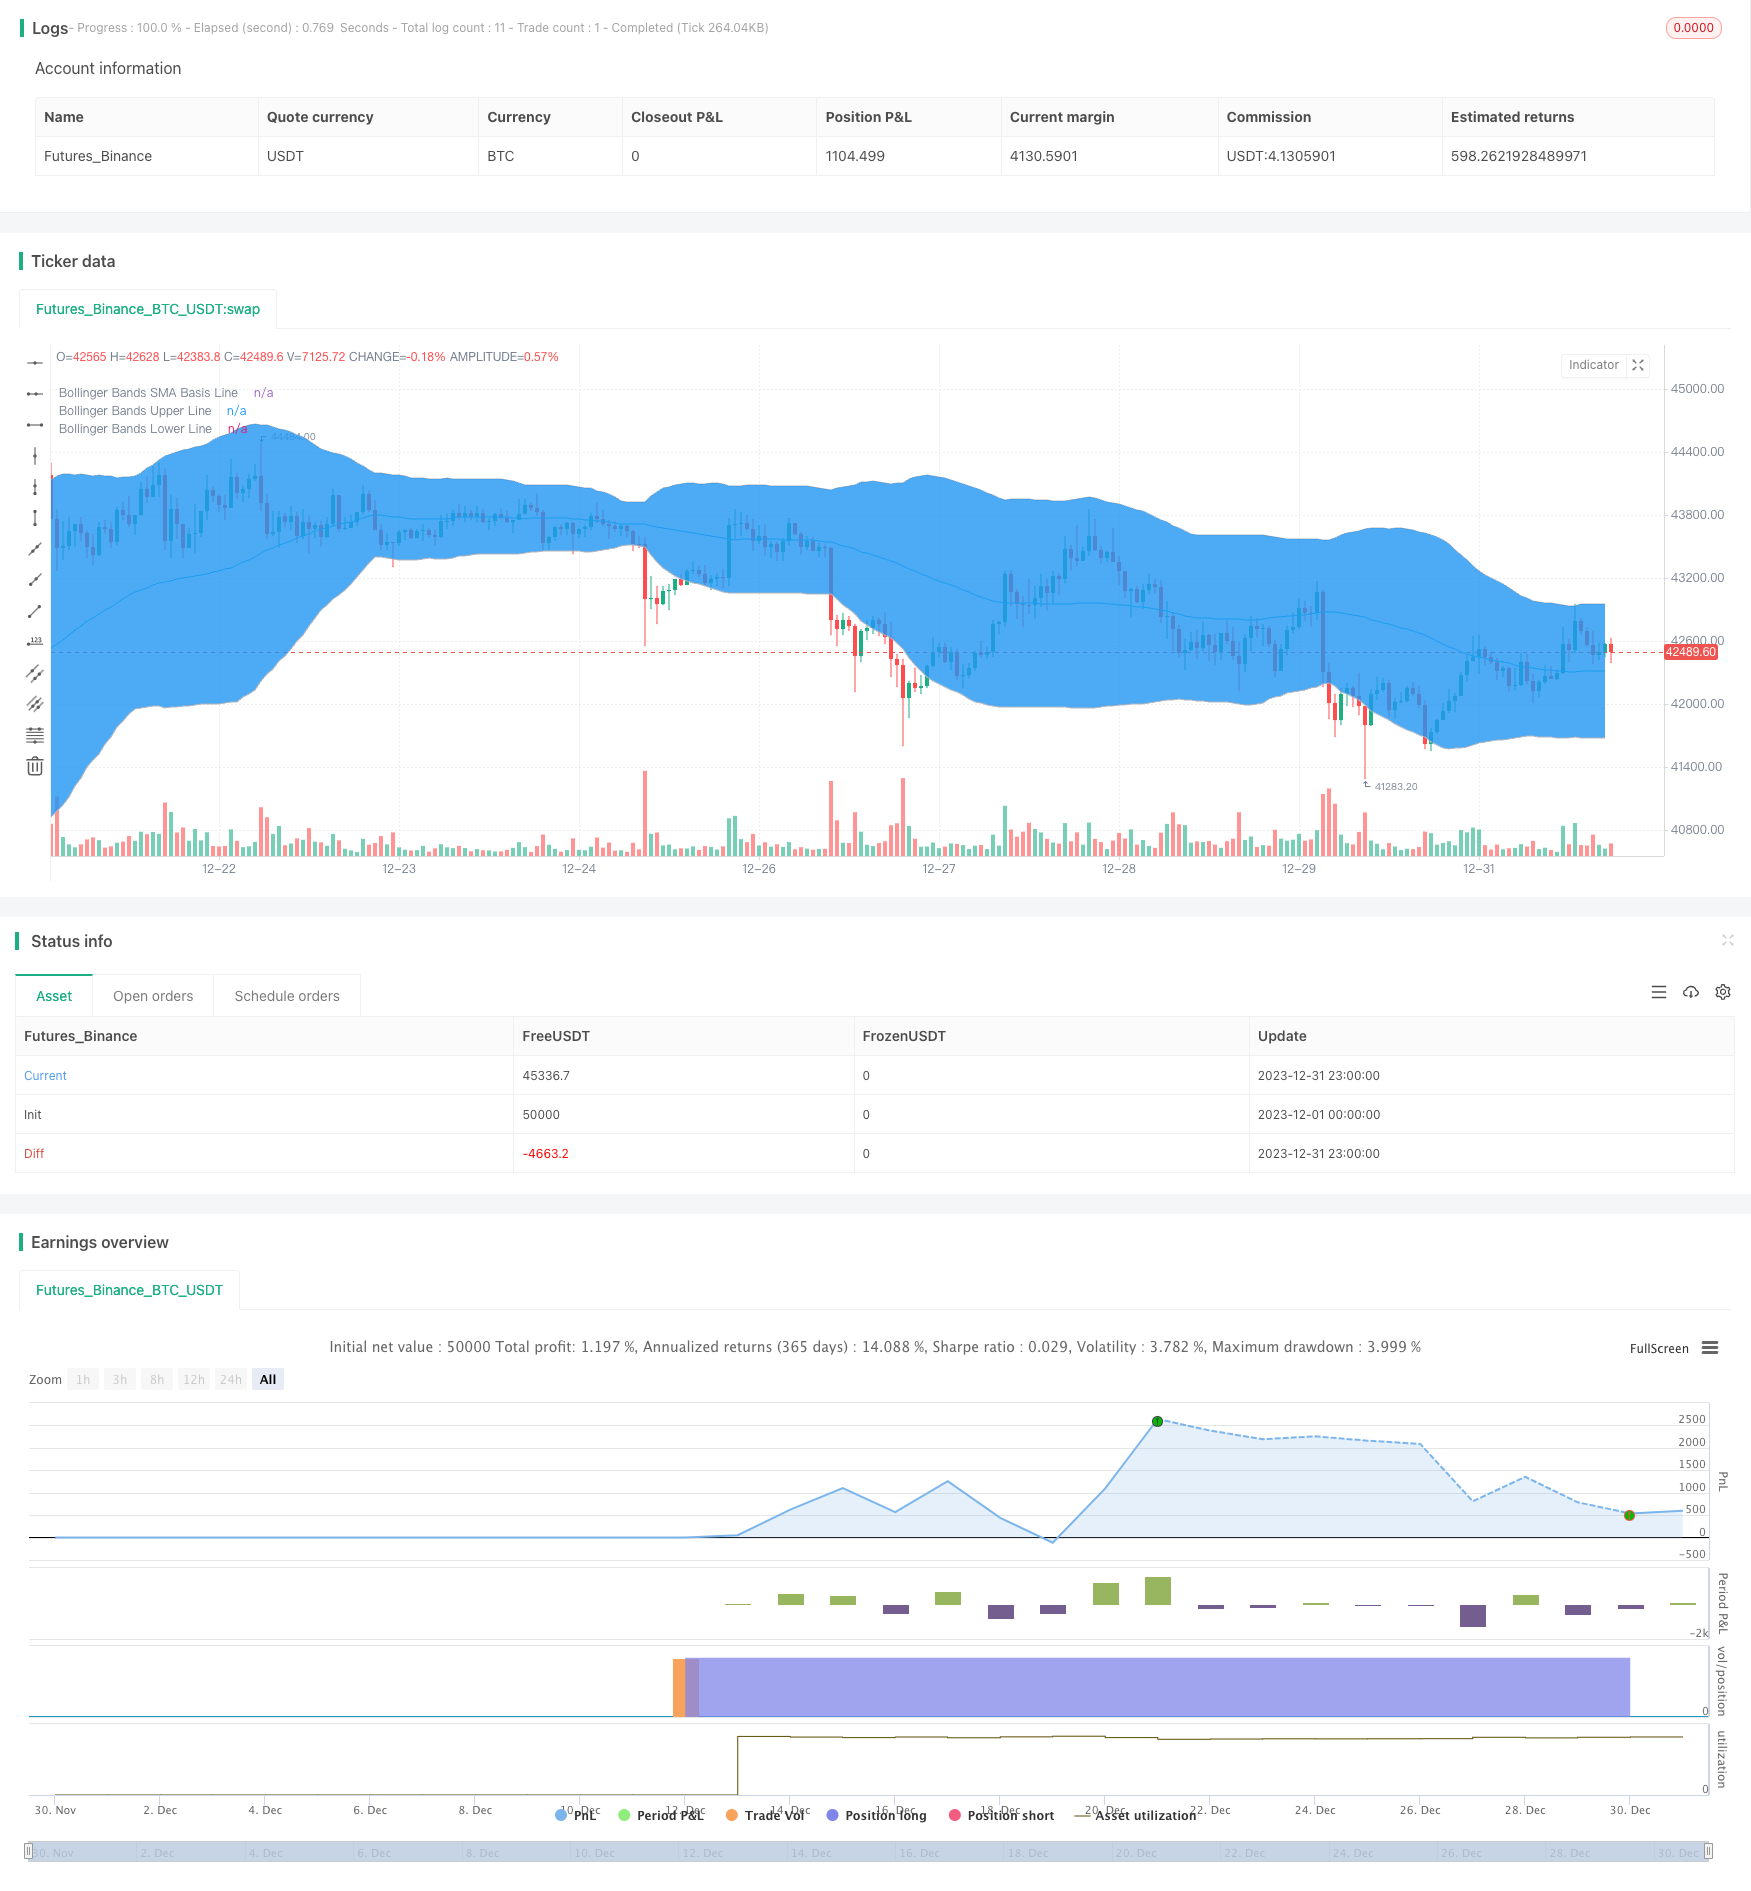The width and height of the screenshot is (1751, 1891).
Task: Open the earnings chart in FullScreen
Action: pos(1659,1349)
